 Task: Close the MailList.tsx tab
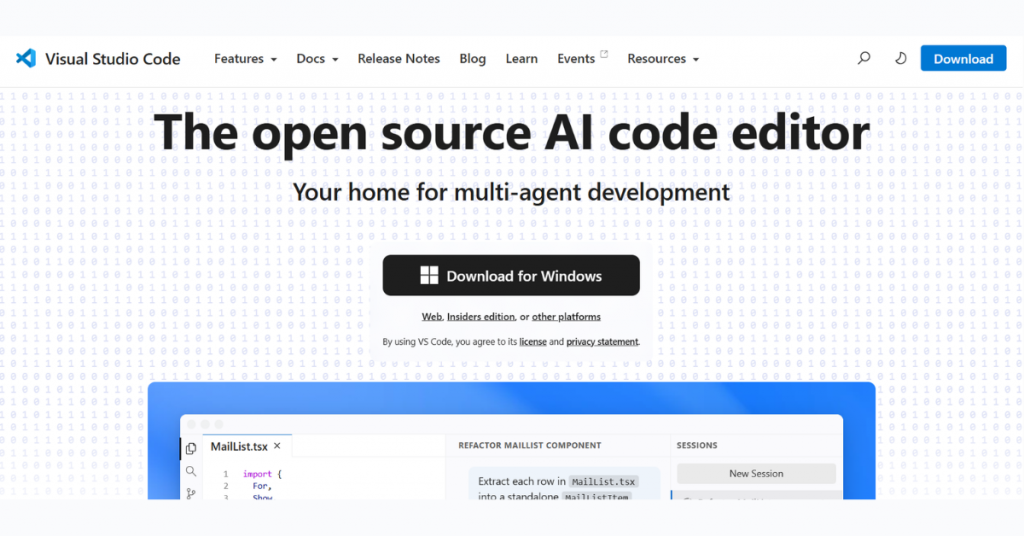click(277, 446)
